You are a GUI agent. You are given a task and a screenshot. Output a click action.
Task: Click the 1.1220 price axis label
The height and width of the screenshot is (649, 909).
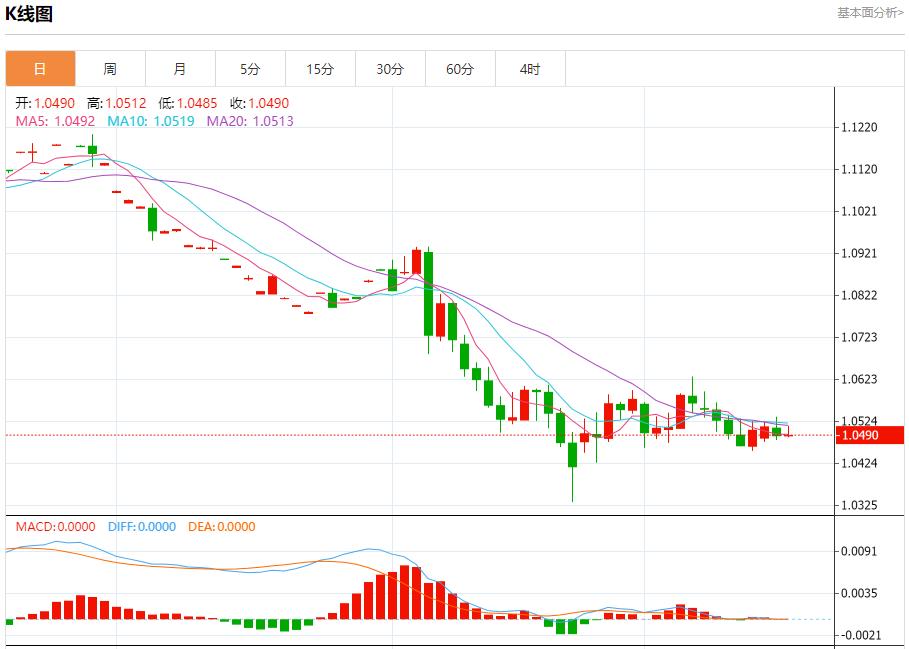pyautogui.click(x=859, y=128)
